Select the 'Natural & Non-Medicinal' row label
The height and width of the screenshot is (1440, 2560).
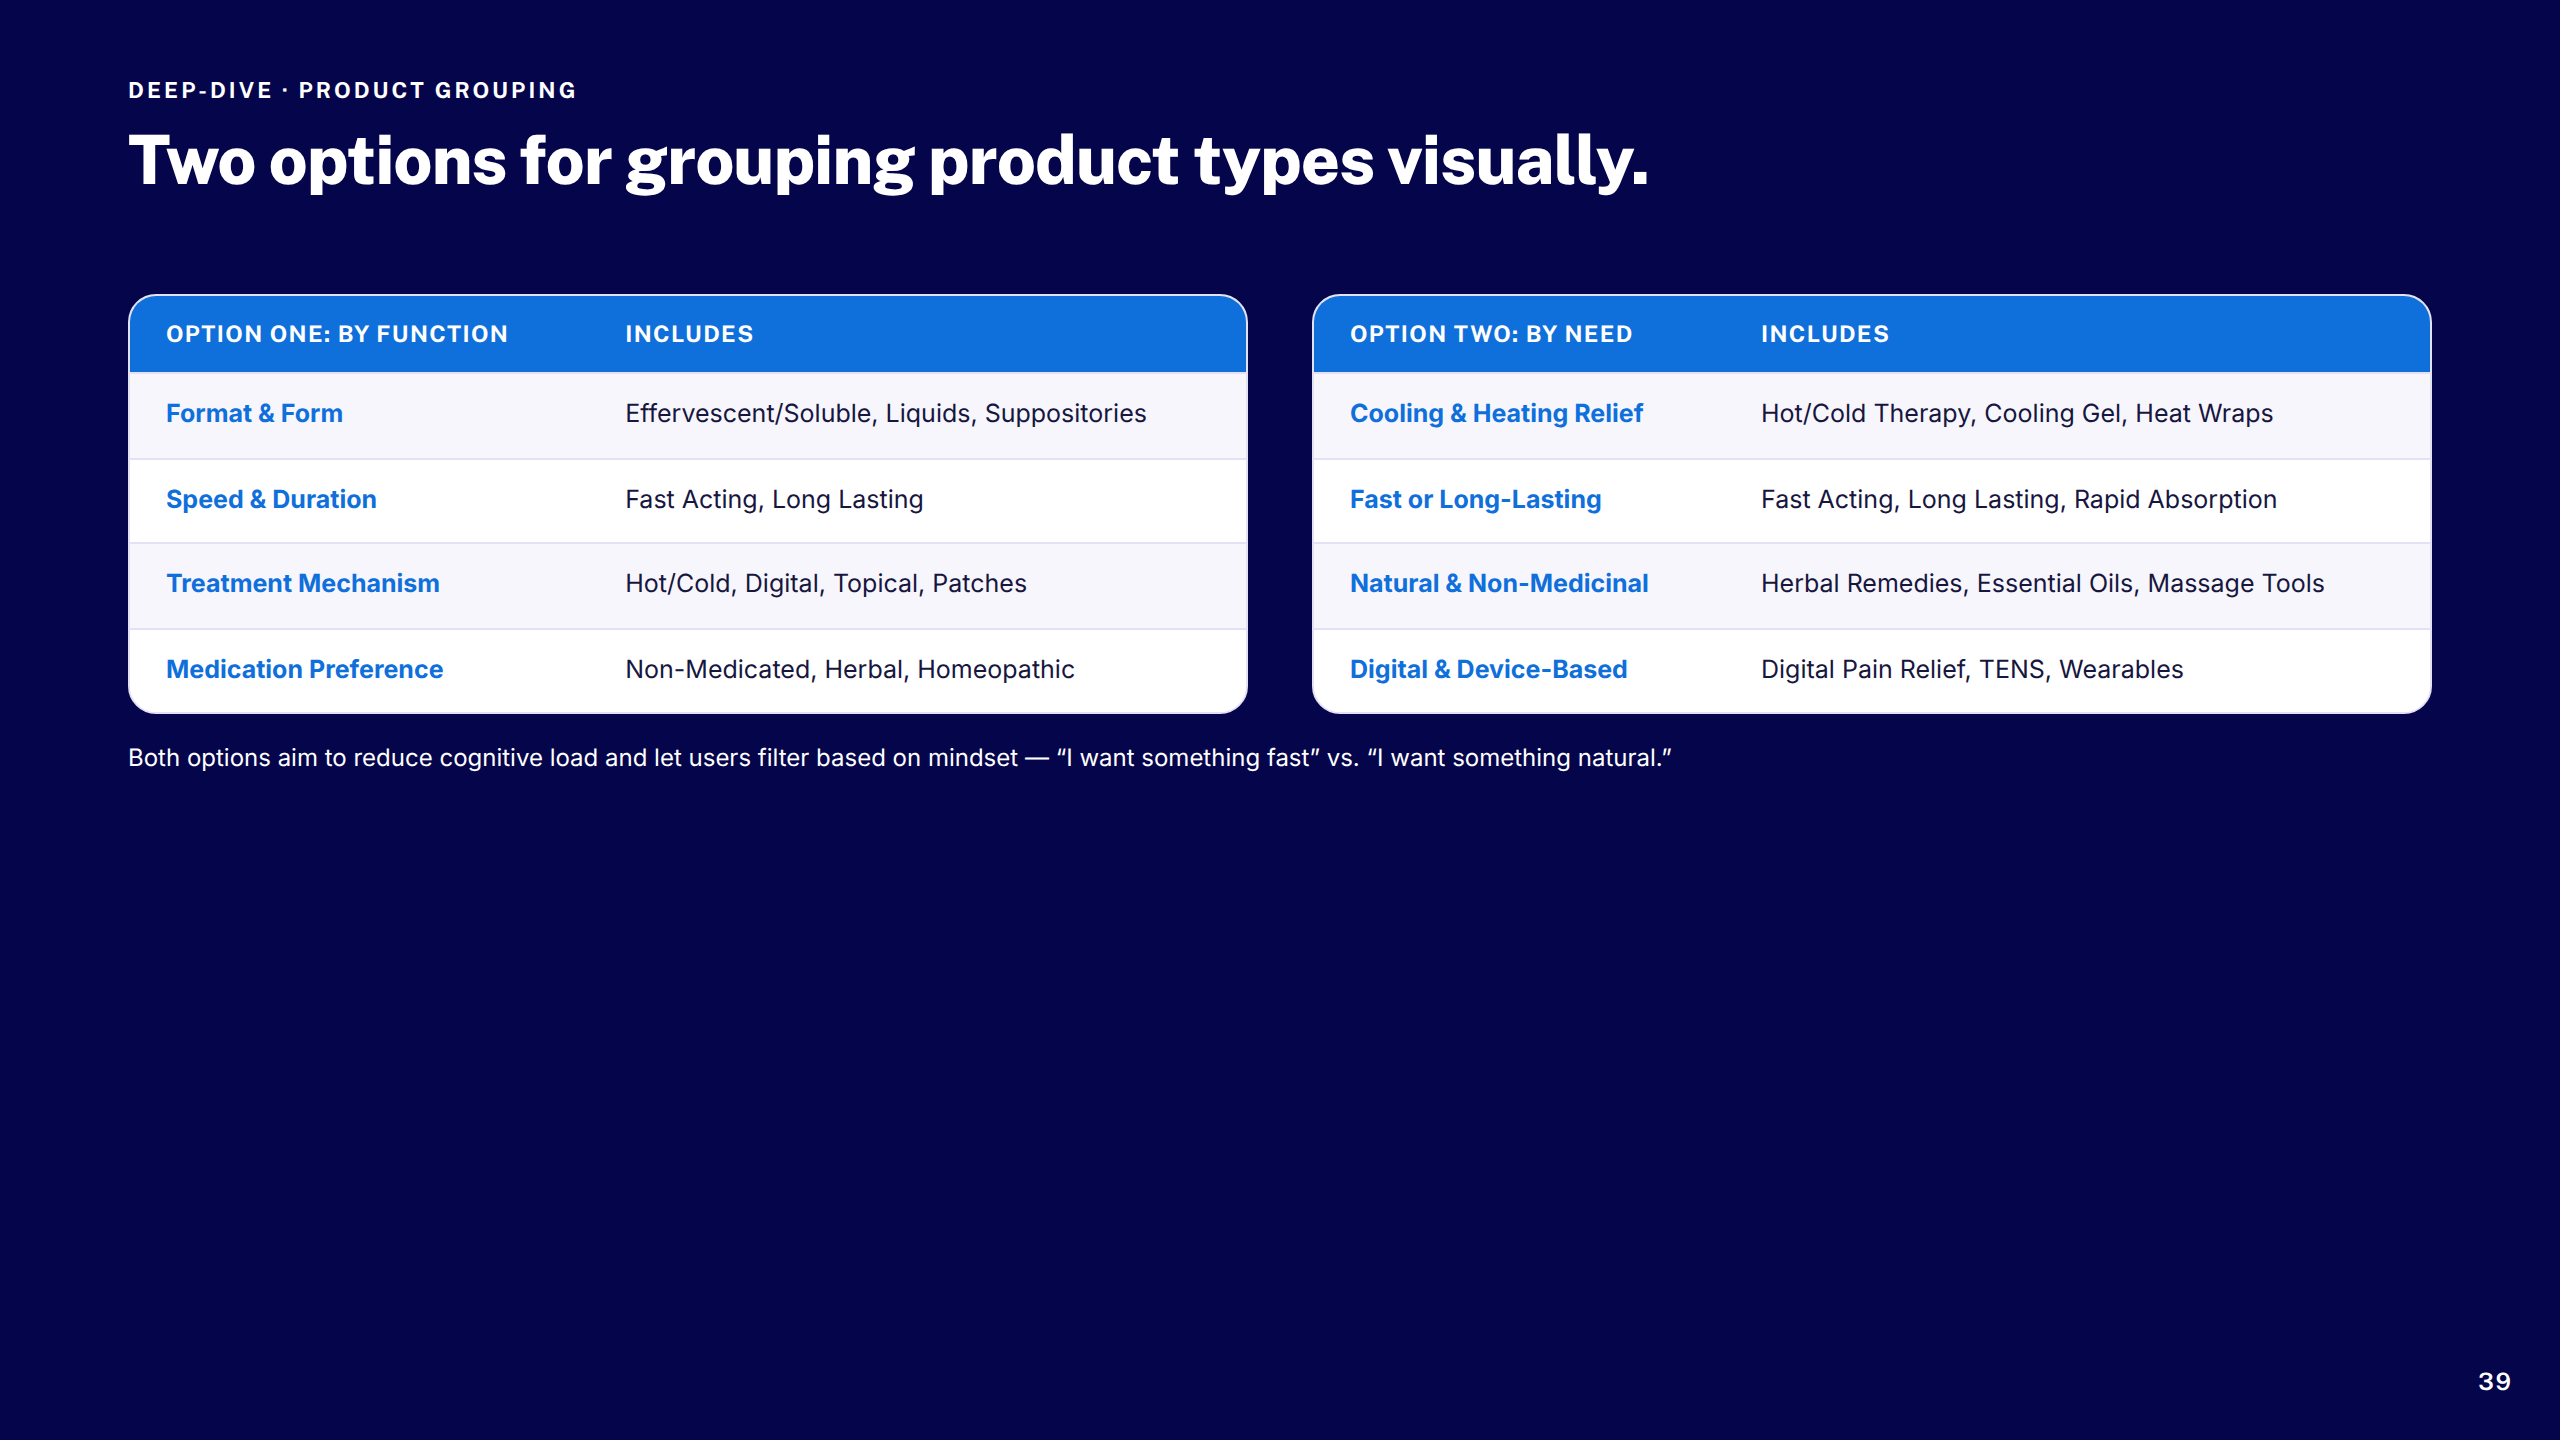[x=1499, y=584]
